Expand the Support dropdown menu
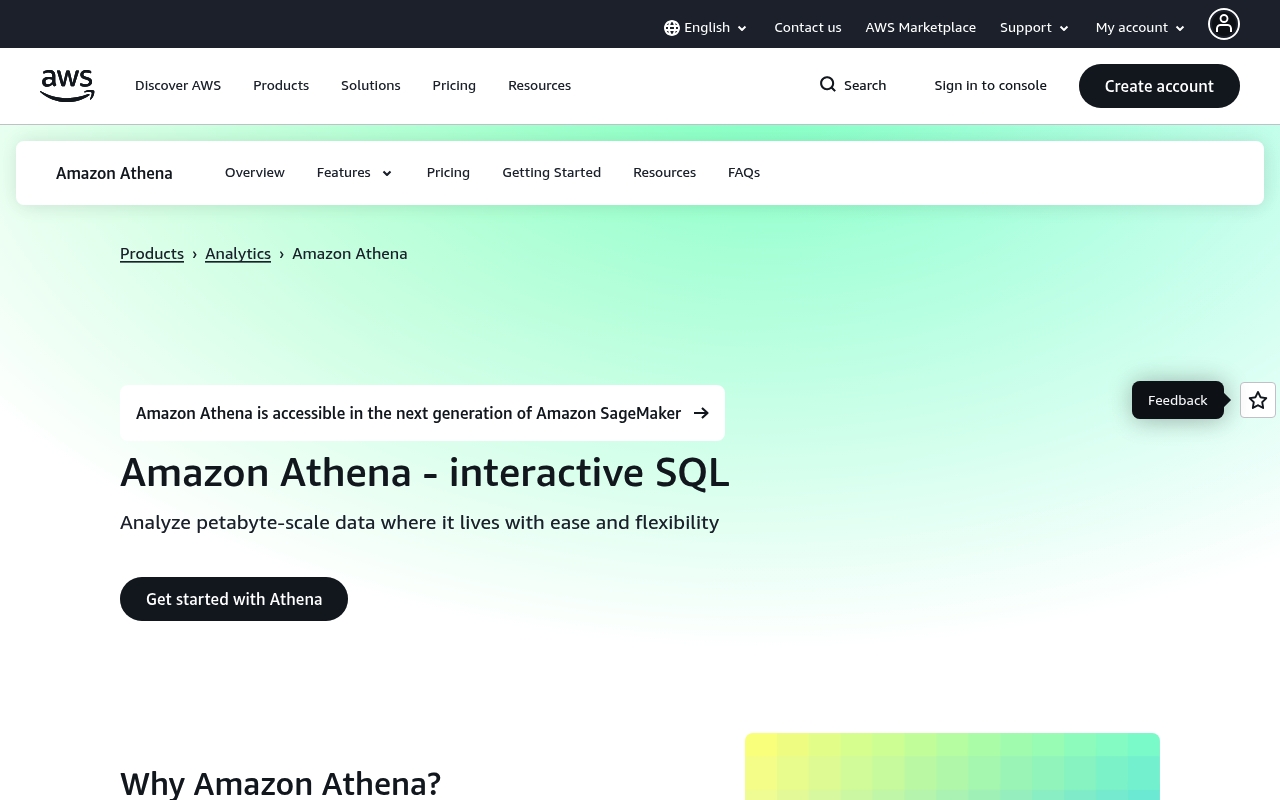This screenshot has height=800, width=1280. click(1034, 28)
